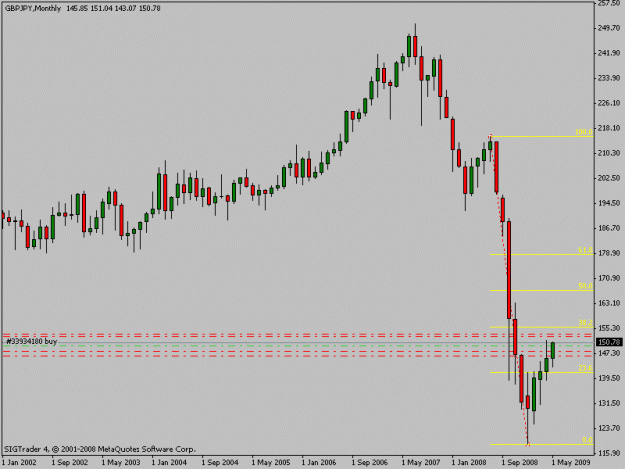The width and height of the screenshot is (625, 469).
Task: Click the 123.70 price axis label
Action: [609, 428]
